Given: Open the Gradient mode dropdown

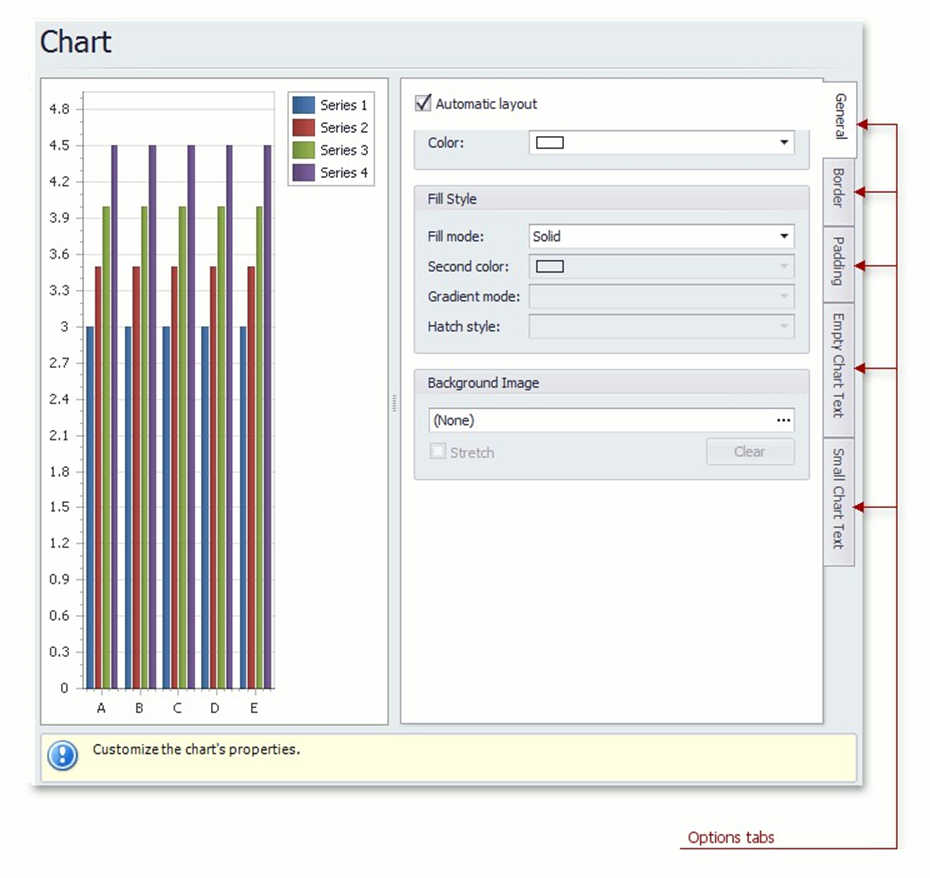Looking at the screenshot, I should pos(784,296).
